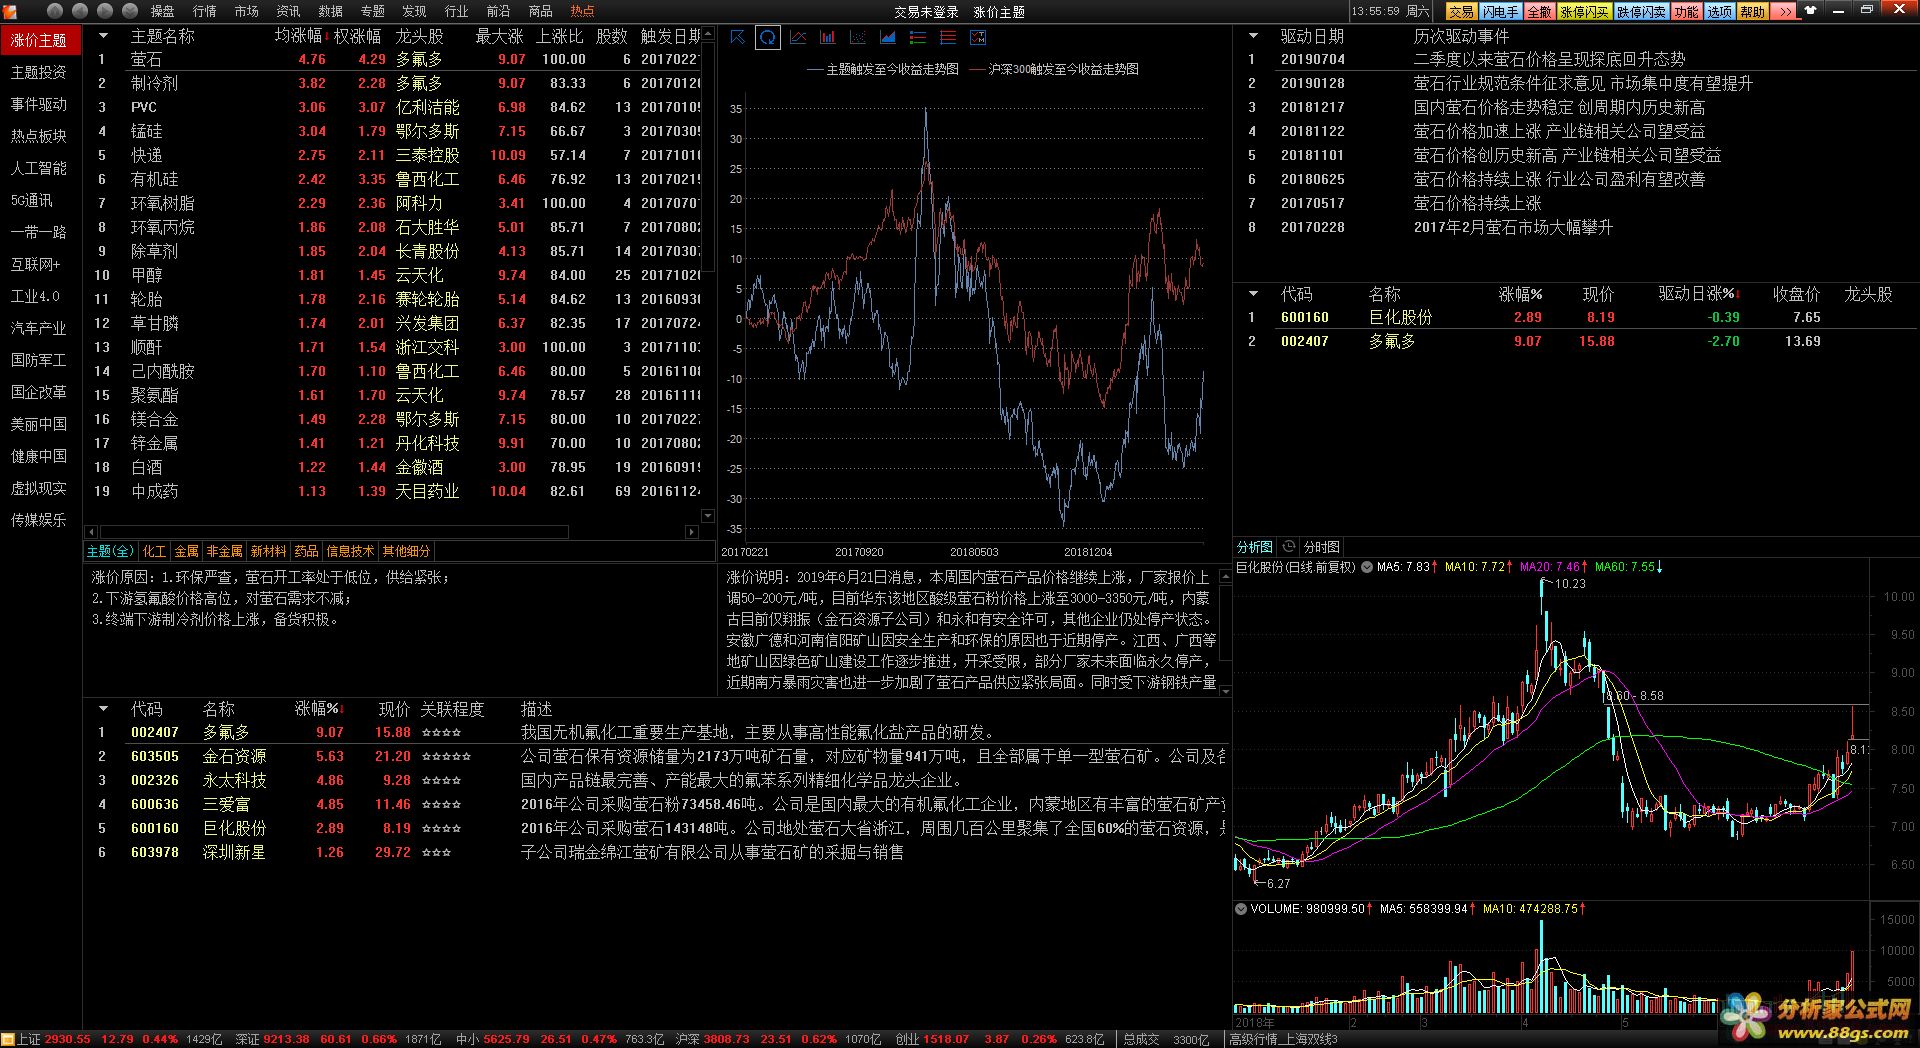Click theme list scrollbar up arrow

click(708, 33)
